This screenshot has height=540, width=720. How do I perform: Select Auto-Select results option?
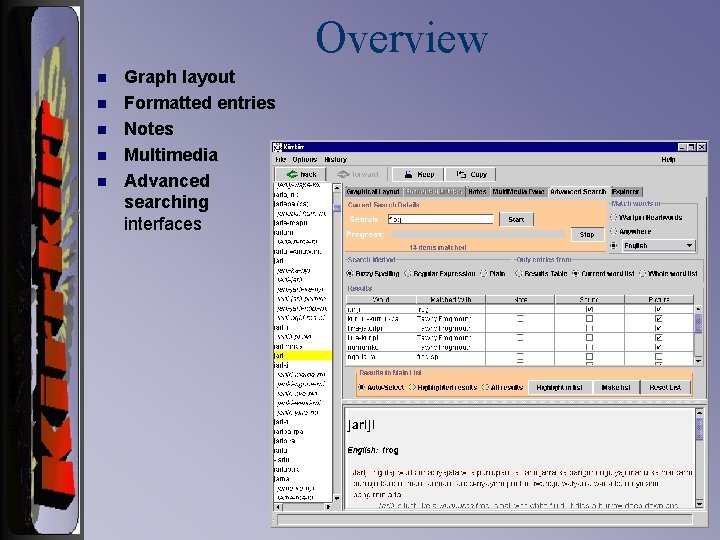[362, 388]
